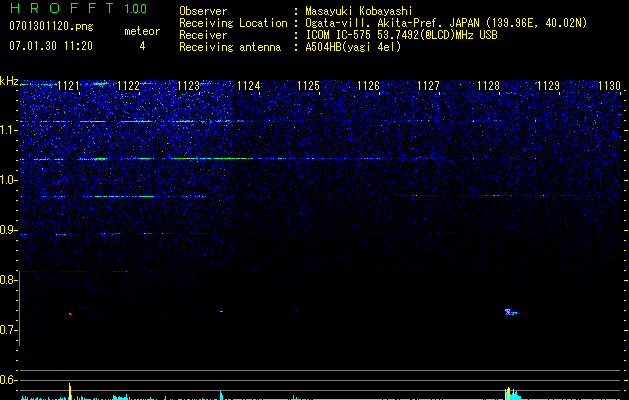Click time marker 1127
The width and height of the screenshot is (629, 400).
click(x=428, y=86)
